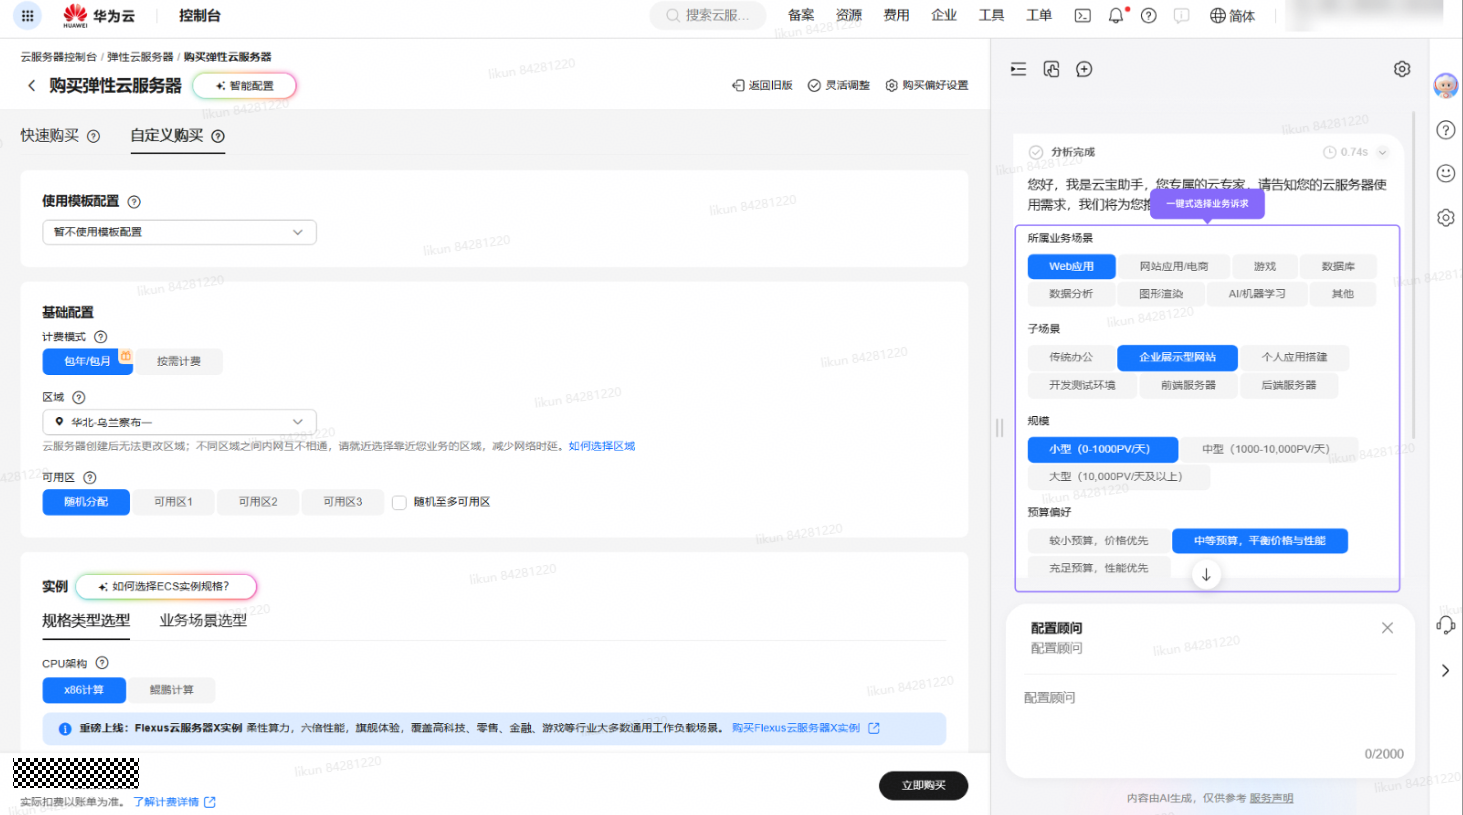Click the cloud assistant avatar in the sidebar
The height and width of the screenshot is (815, 1463).
click(x=1446, y=86)
